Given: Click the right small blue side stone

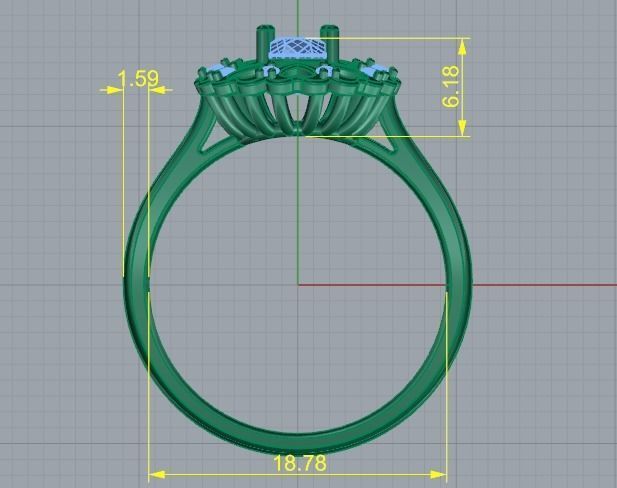Looking at the screenshot, I should [x=374, y=71].
